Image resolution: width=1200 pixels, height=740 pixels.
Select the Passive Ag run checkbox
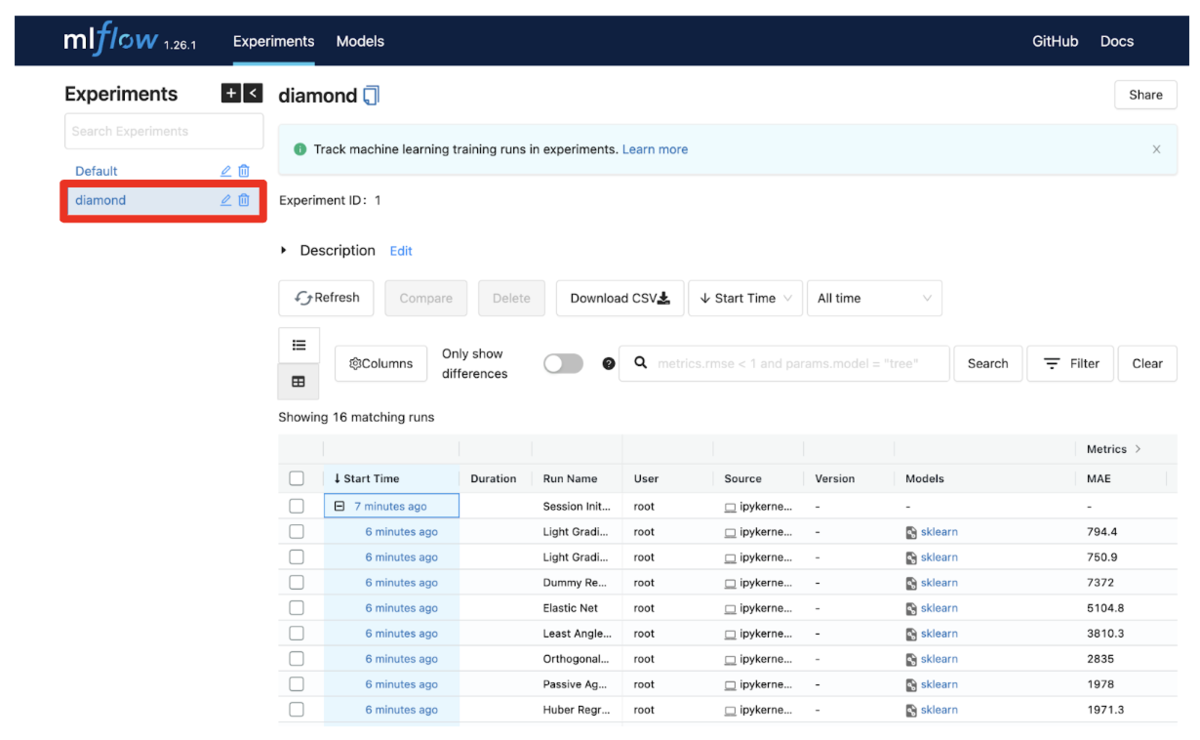[x=296, y=684]
